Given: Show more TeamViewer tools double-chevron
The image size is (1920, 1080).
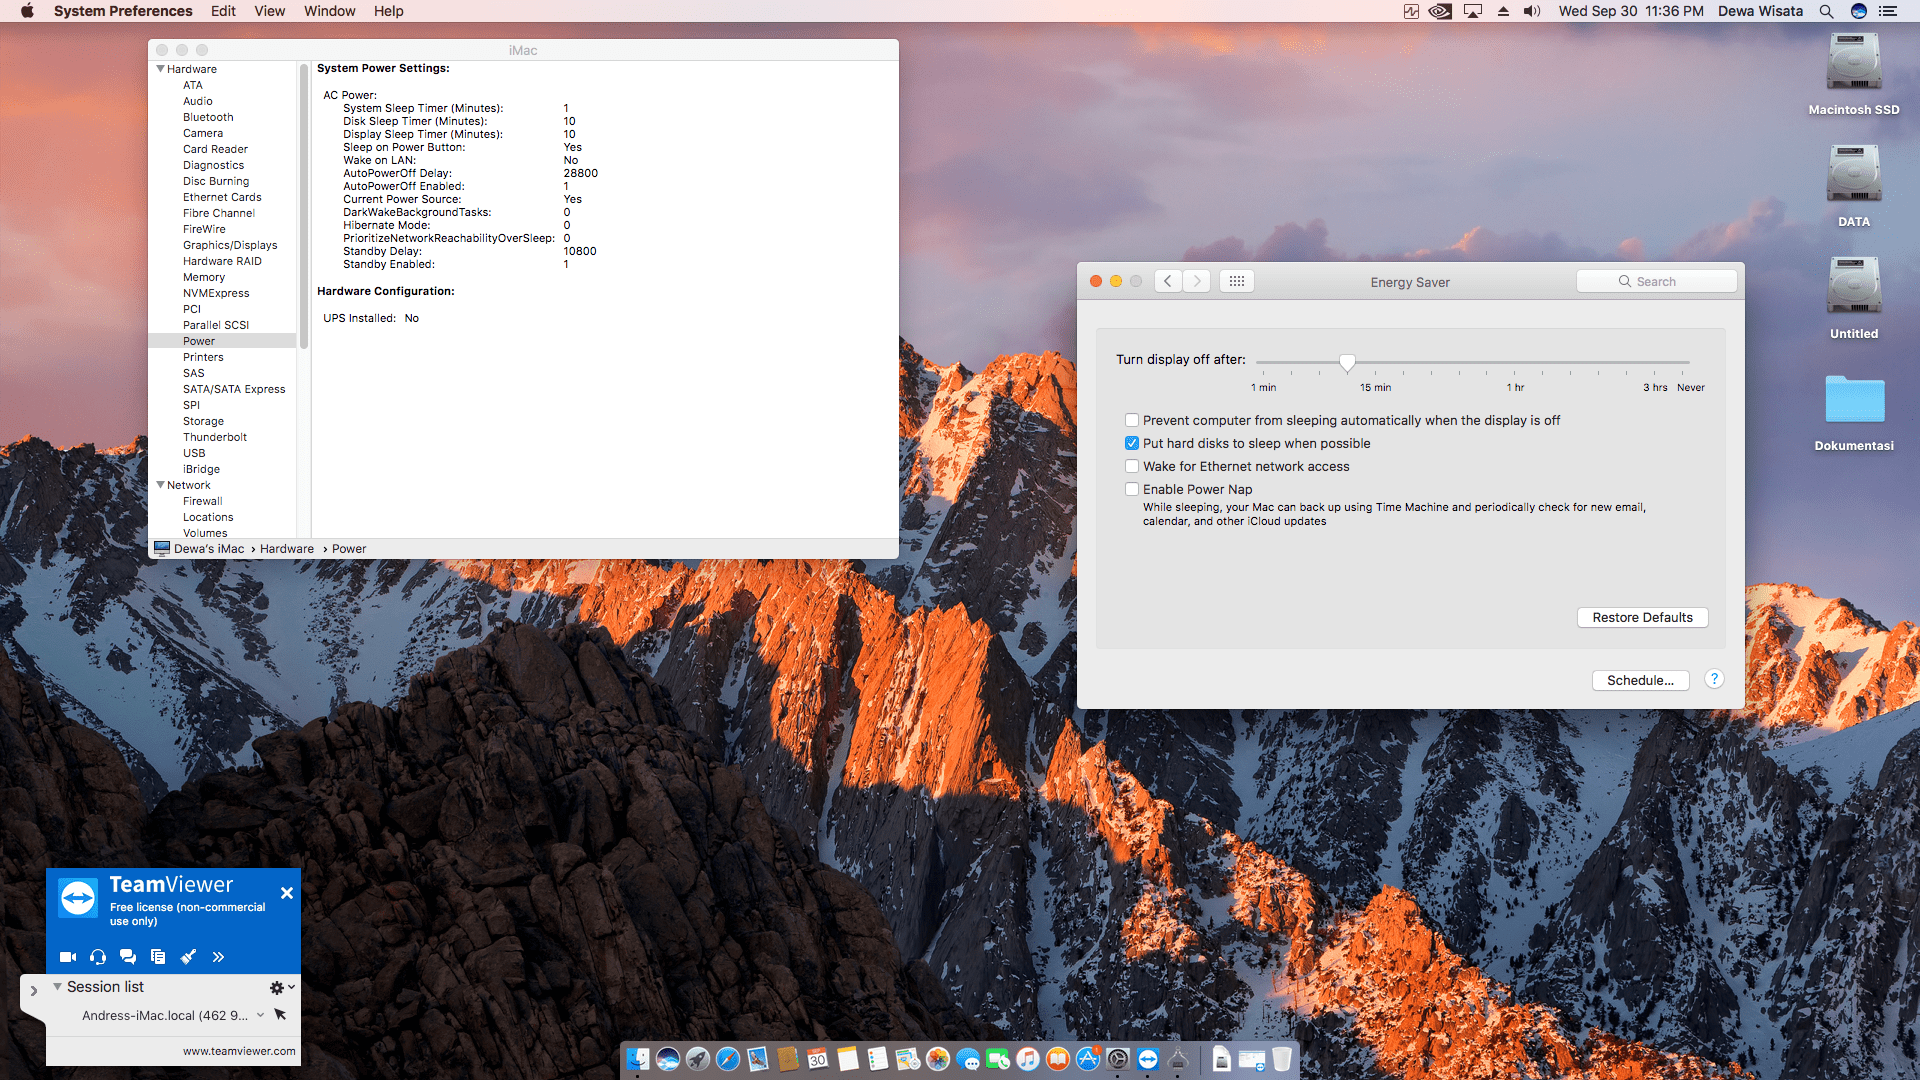Looking at the screenshot, I should pyautogui.click(x=218, y=957).
